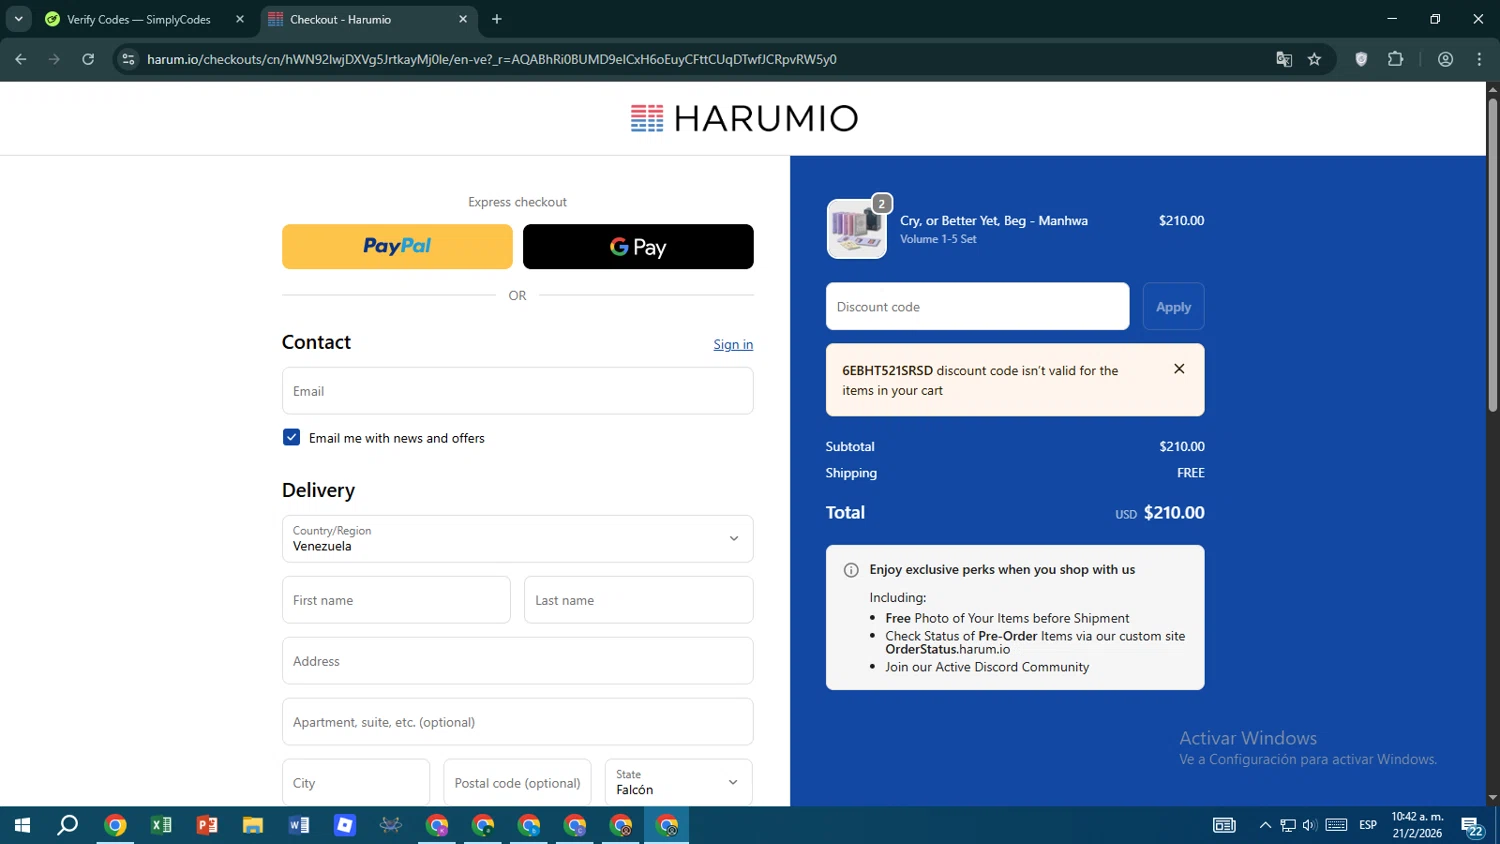This screenshot has height=844, width=1500.
Task: Click the info icon beside exclusive perks
Action: (x=851, y=570)
